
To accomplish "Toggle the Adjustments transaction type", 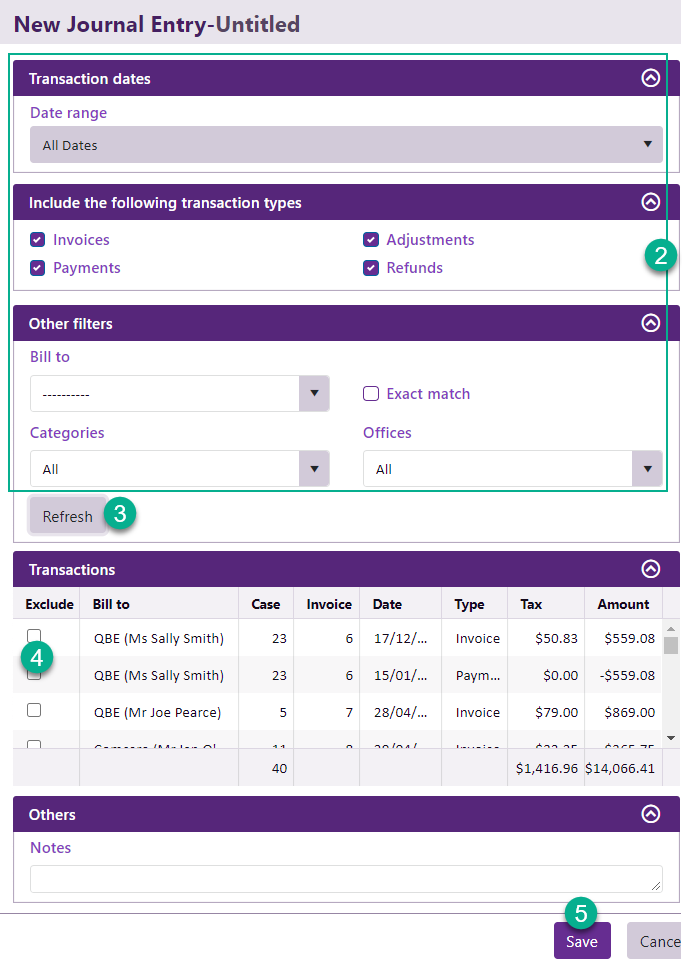I will 371,240.
